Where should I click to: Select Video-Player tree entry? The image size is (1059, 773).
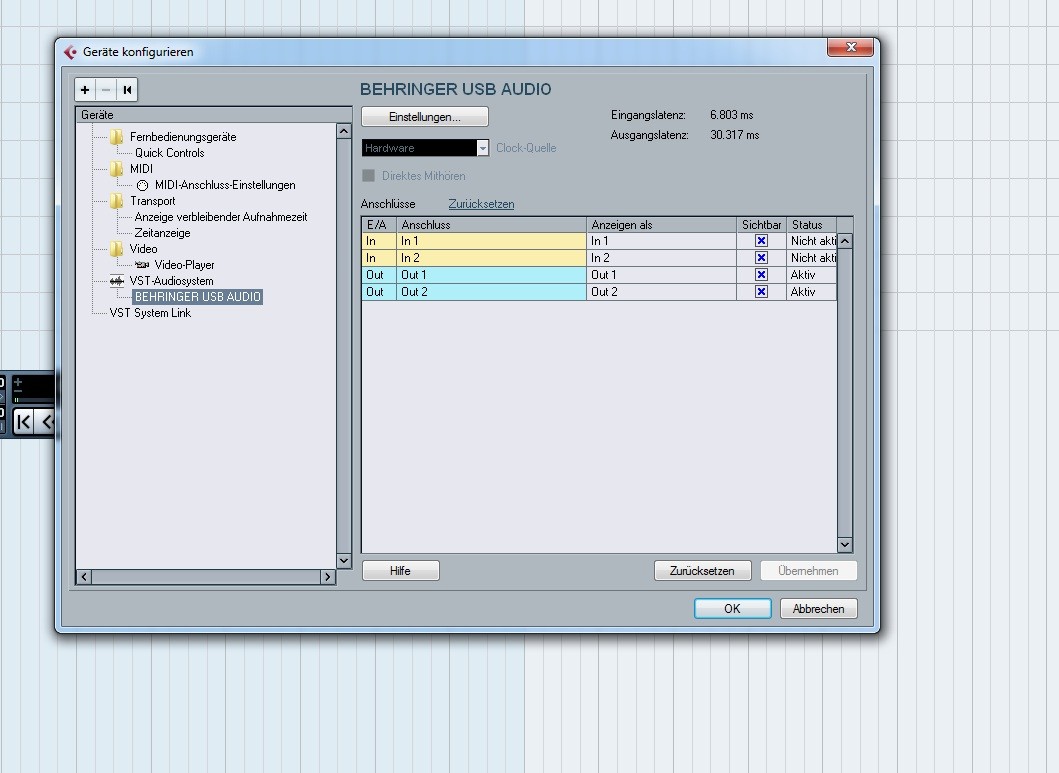coord(184,265)
